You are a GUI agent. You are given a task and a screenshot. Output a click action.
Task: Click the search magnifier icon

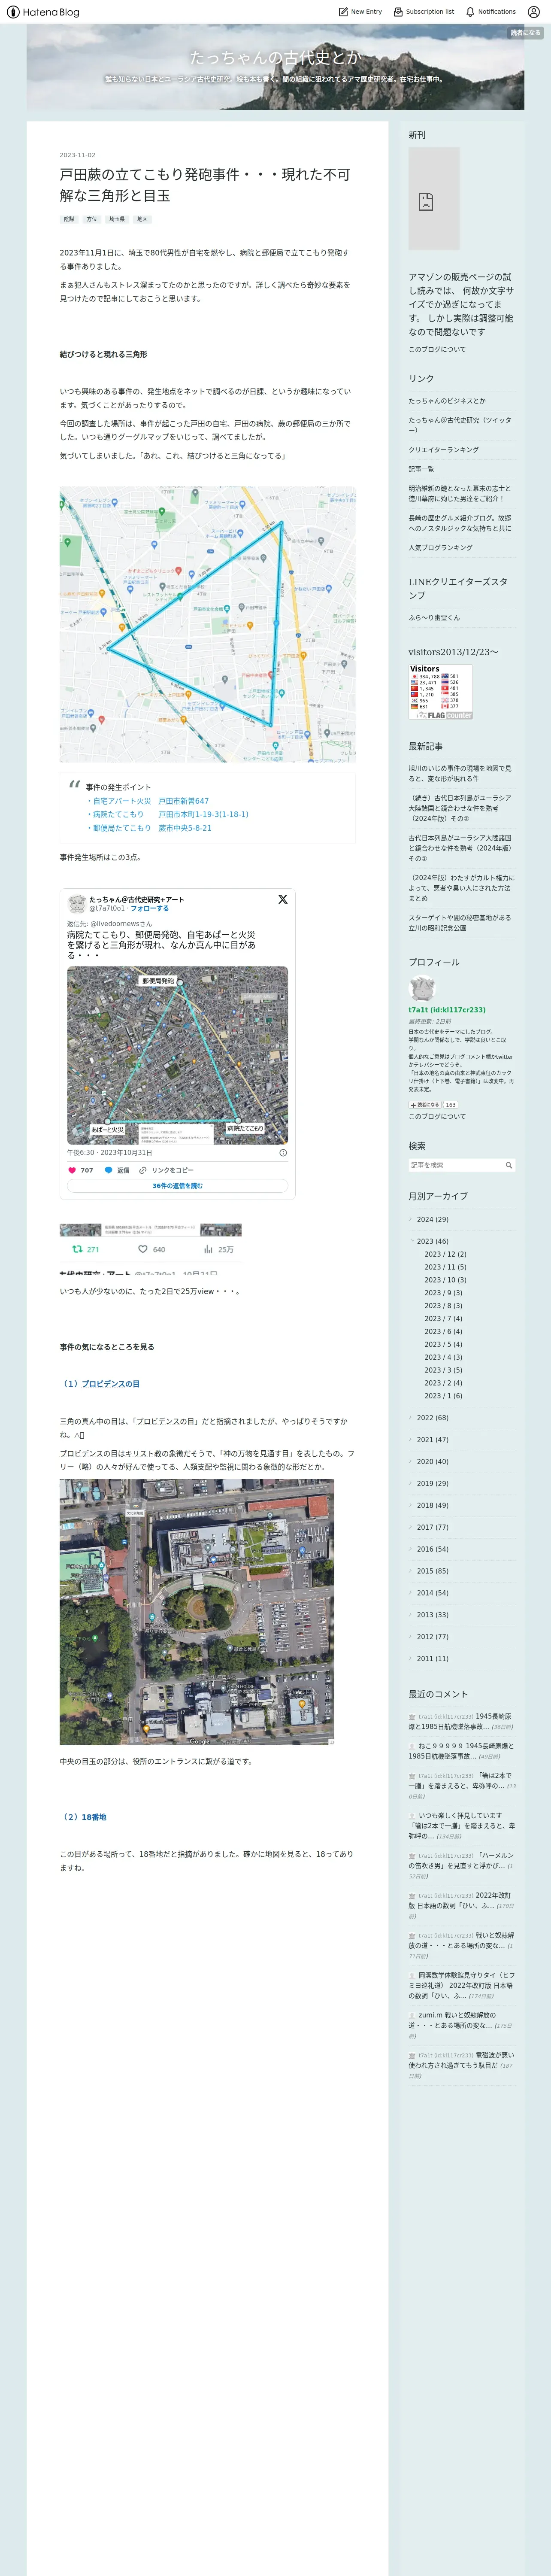(508, 1165)
